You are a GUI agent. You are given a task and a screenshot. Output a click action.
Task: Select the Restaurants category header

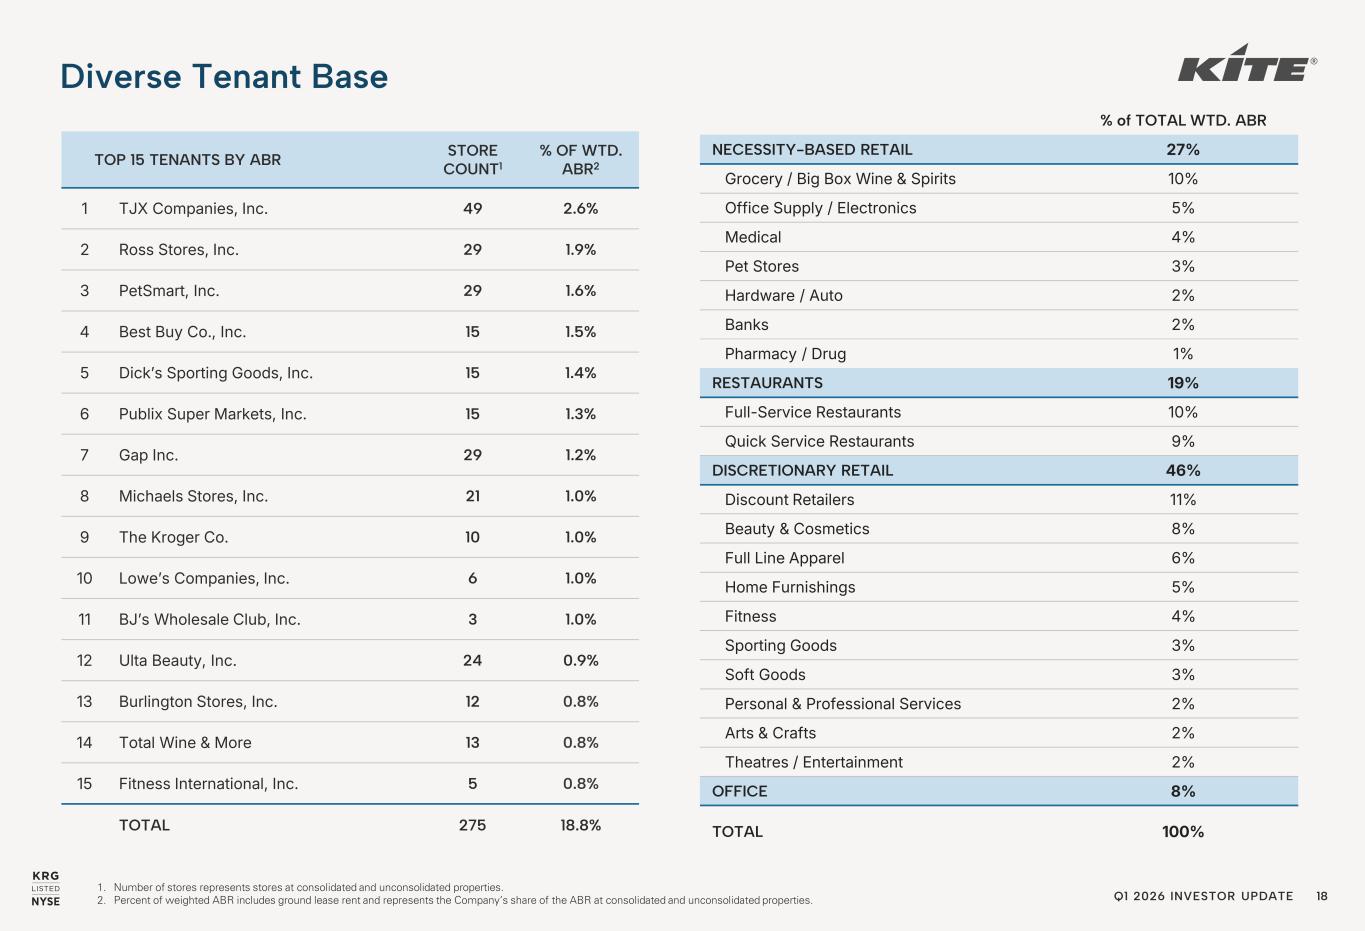coord(767,383)
